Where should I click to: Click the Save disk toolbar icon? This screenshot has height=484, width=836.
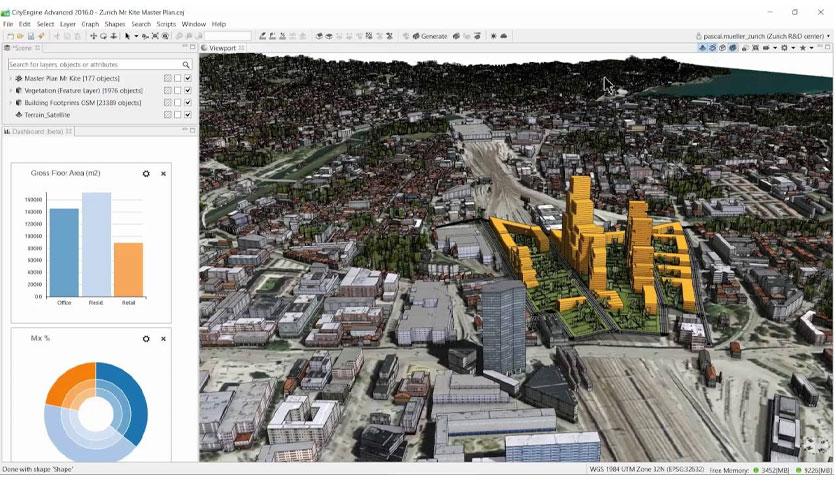[x=31, y=36]
